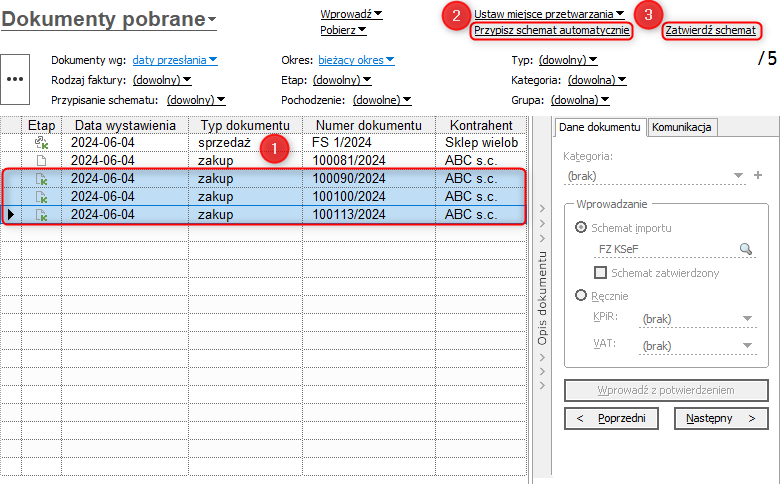Screen dimensions: 781x484
Task: Open the Dokumenty pobrane title dropdown
Action: tap(109, 19)
